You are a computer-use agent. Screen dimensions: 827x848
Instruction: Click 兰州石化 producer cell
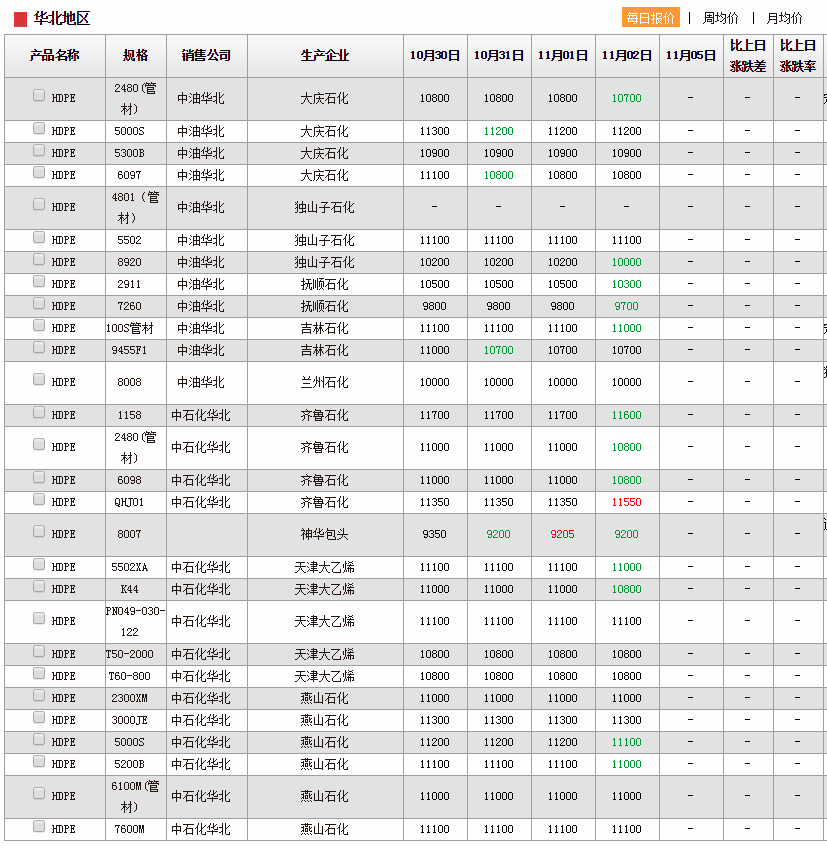pyautogui.click(x=325, y=382)
